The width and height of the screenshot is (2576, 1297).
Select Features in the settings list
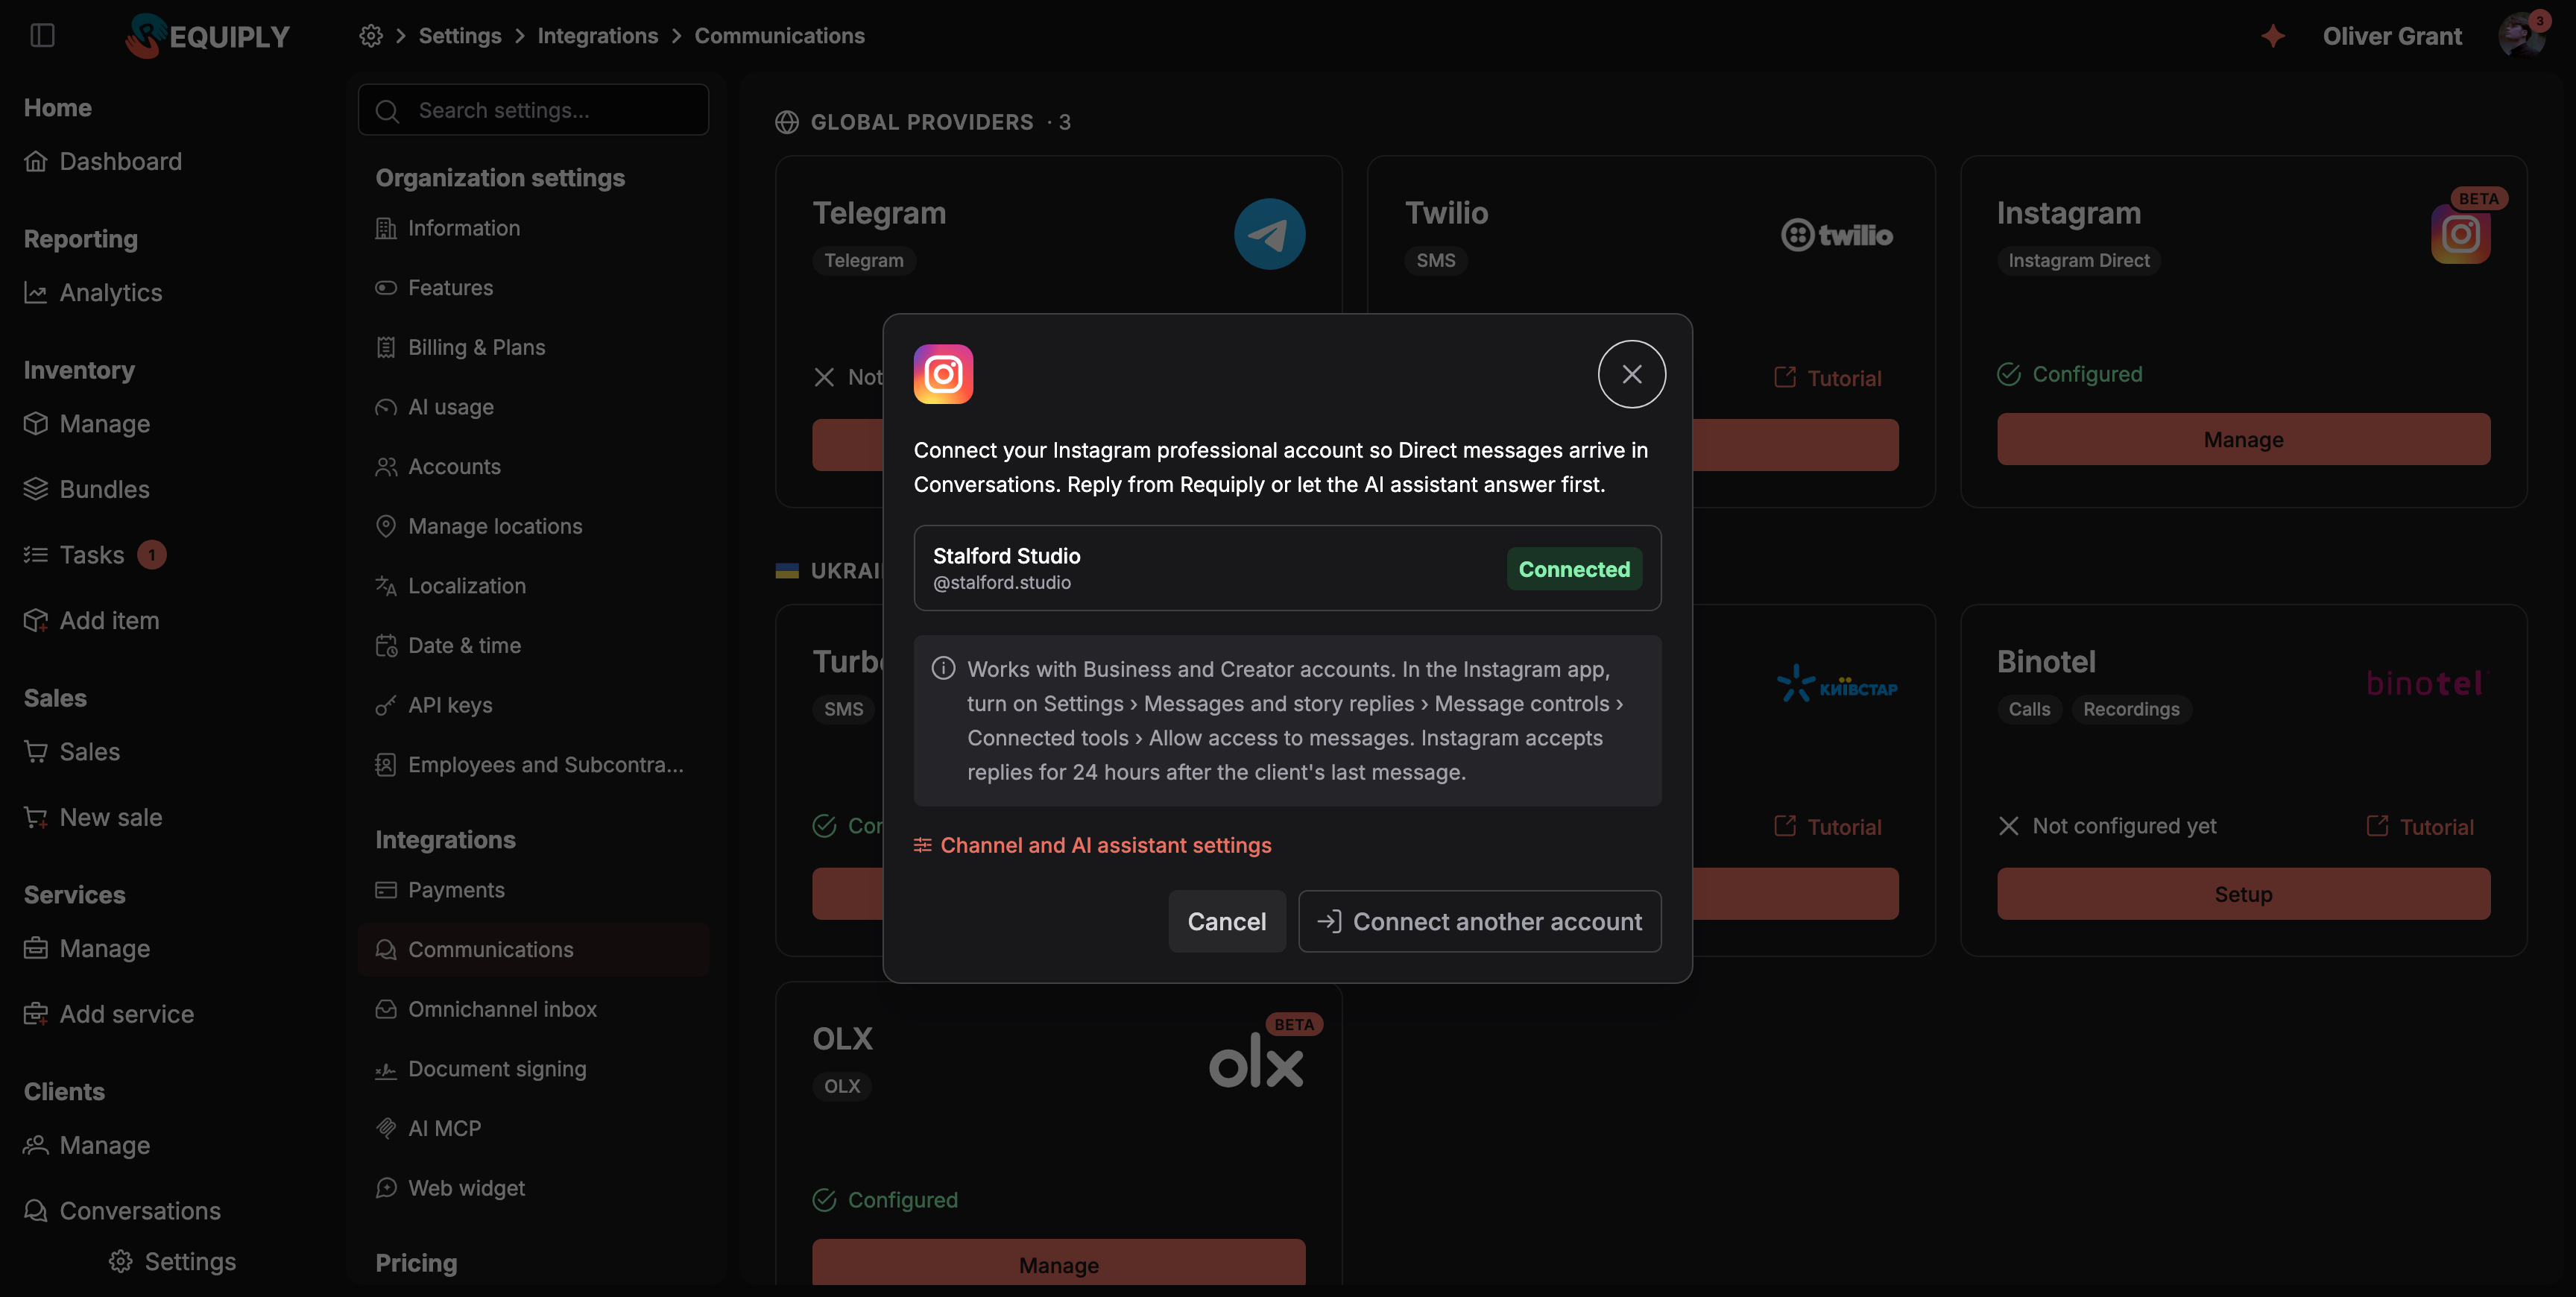(533, 287)
